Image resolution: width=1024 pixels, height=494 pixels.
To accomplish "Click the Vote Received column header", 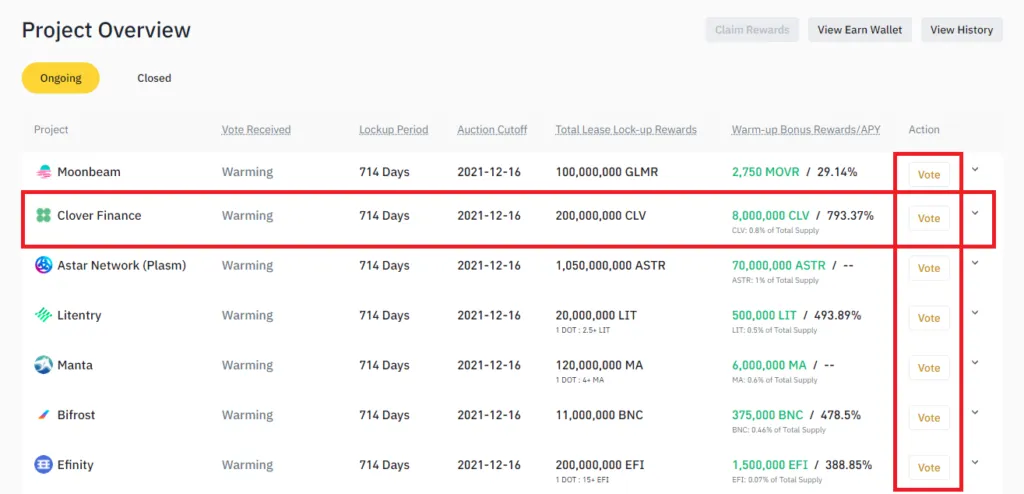I will pos(256,129).
